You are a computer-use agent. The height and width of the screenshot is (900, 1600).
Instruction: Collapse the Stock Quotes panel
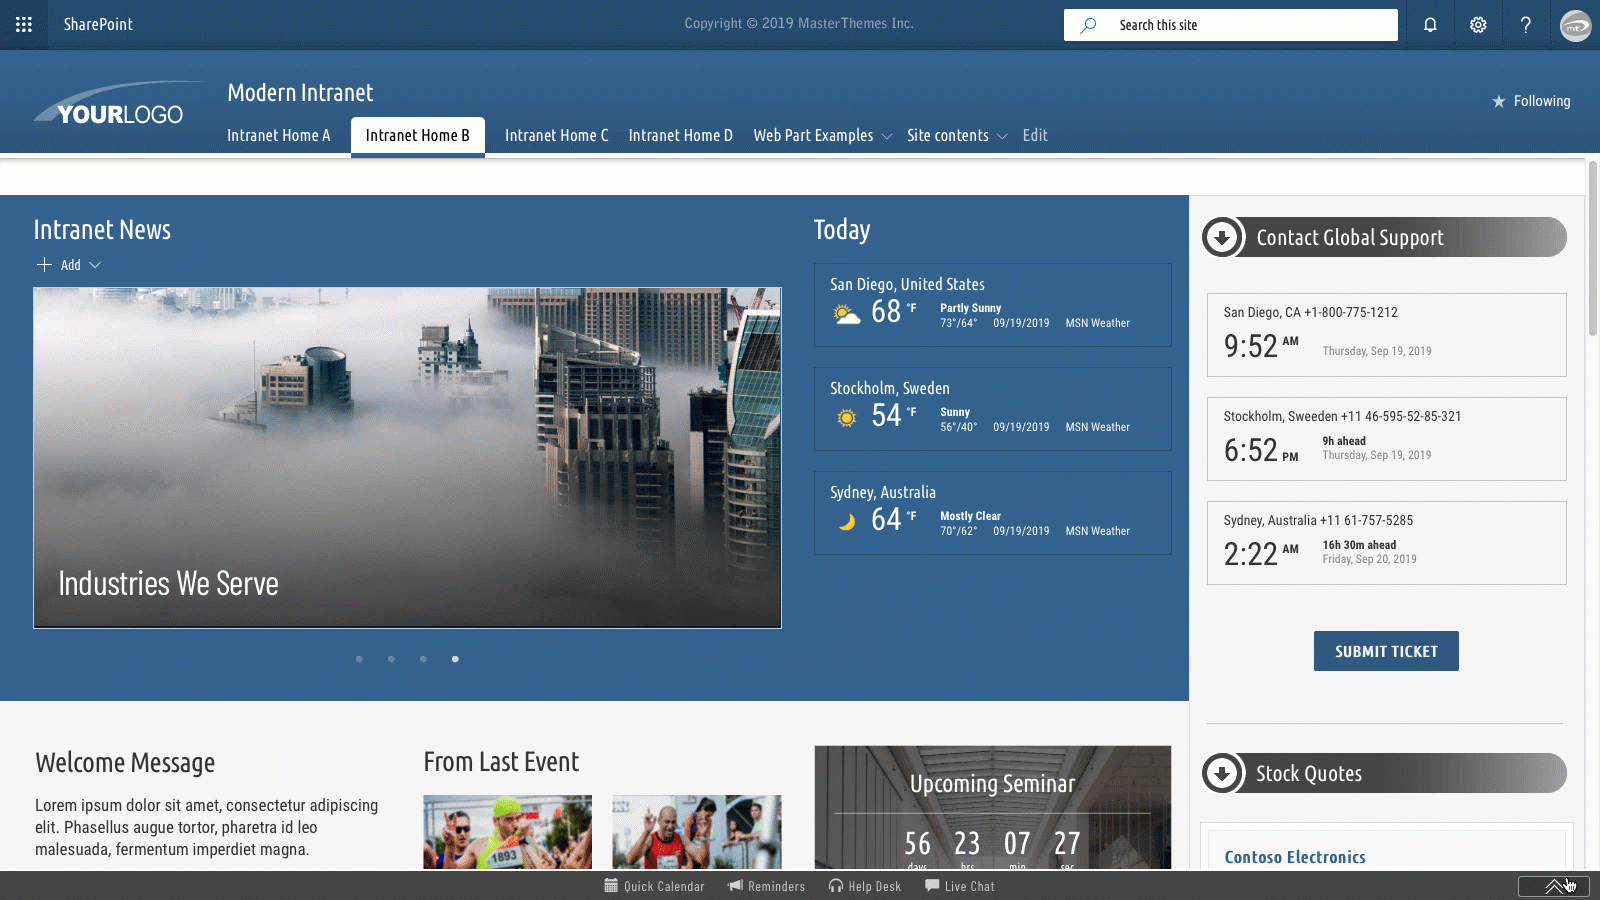click(1222, 773)
